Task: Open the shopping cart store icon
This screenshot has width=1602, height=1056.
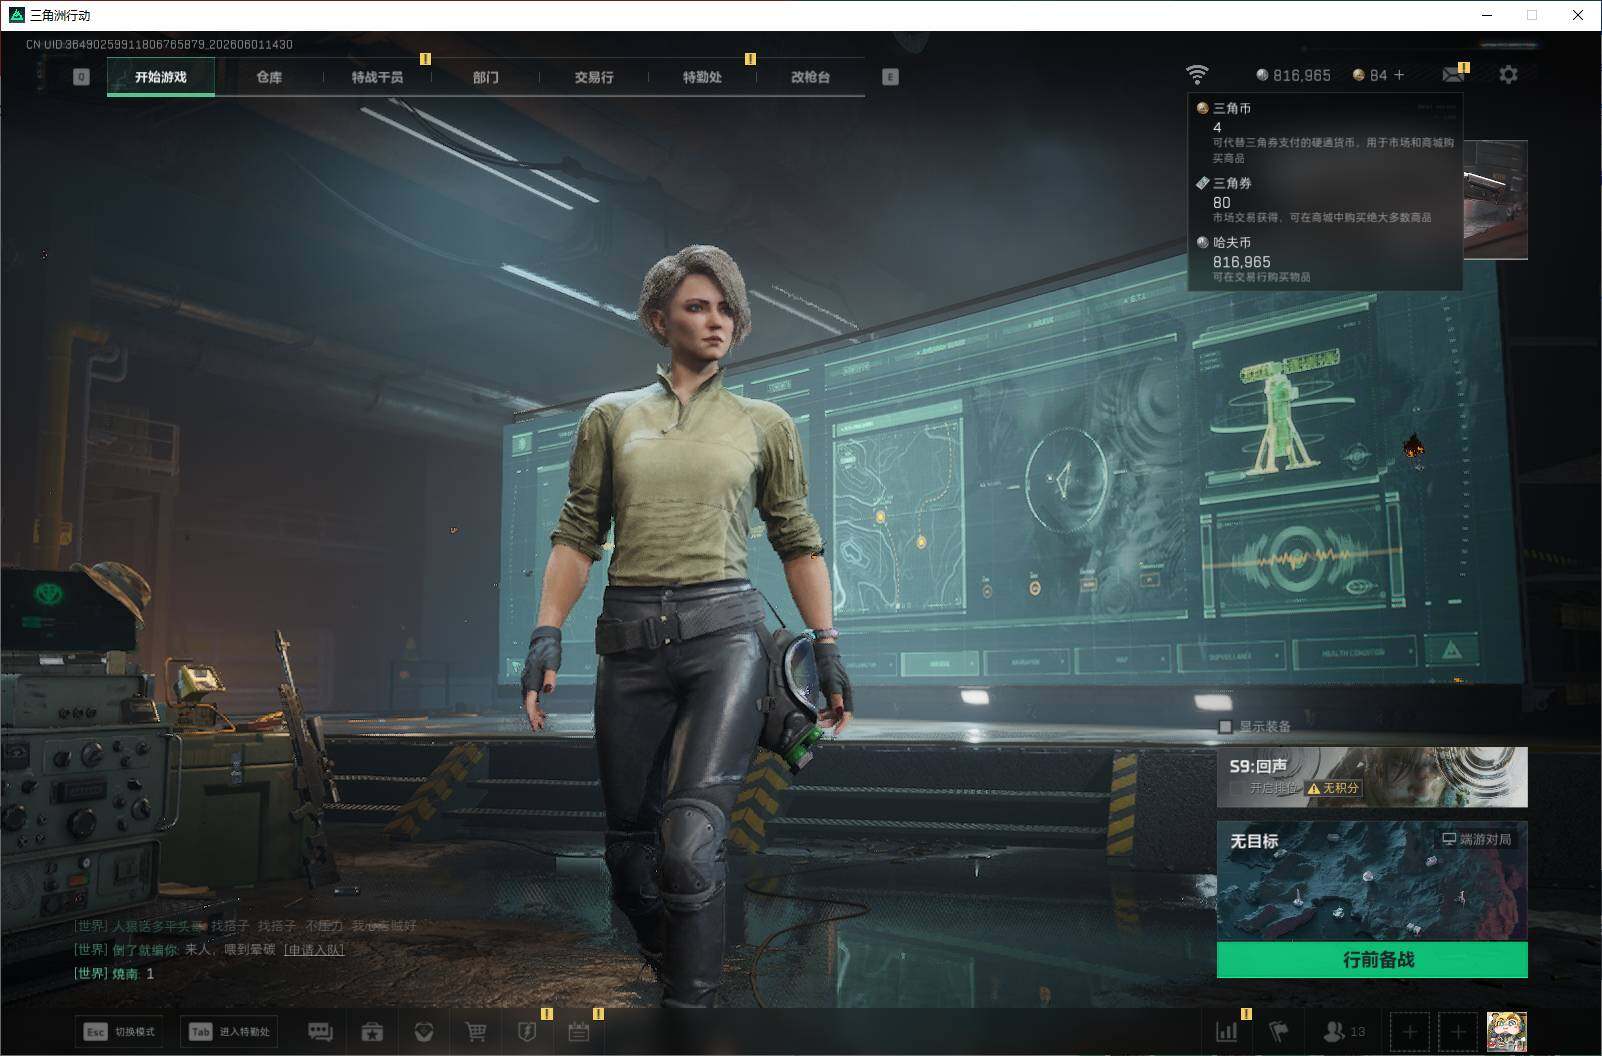Action: tap(476, 1031)
